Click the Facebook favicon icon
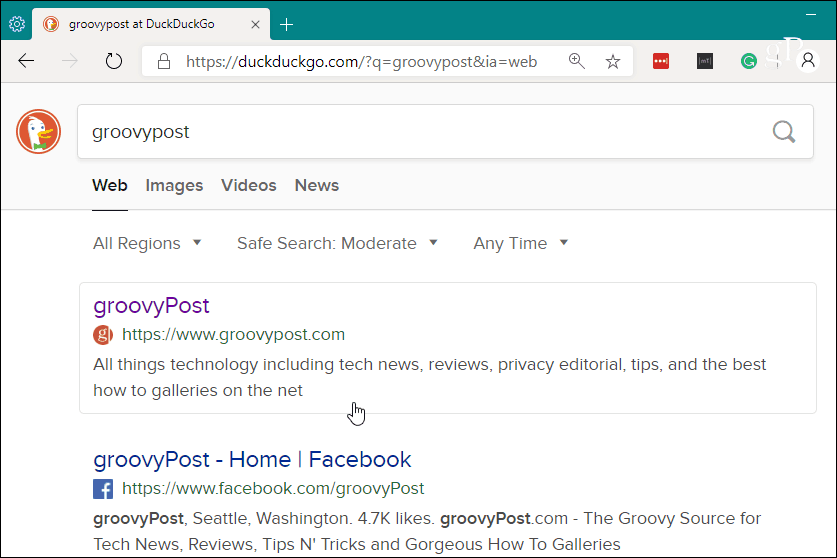Viewport: 837px width, 558px height. [103, 489]
